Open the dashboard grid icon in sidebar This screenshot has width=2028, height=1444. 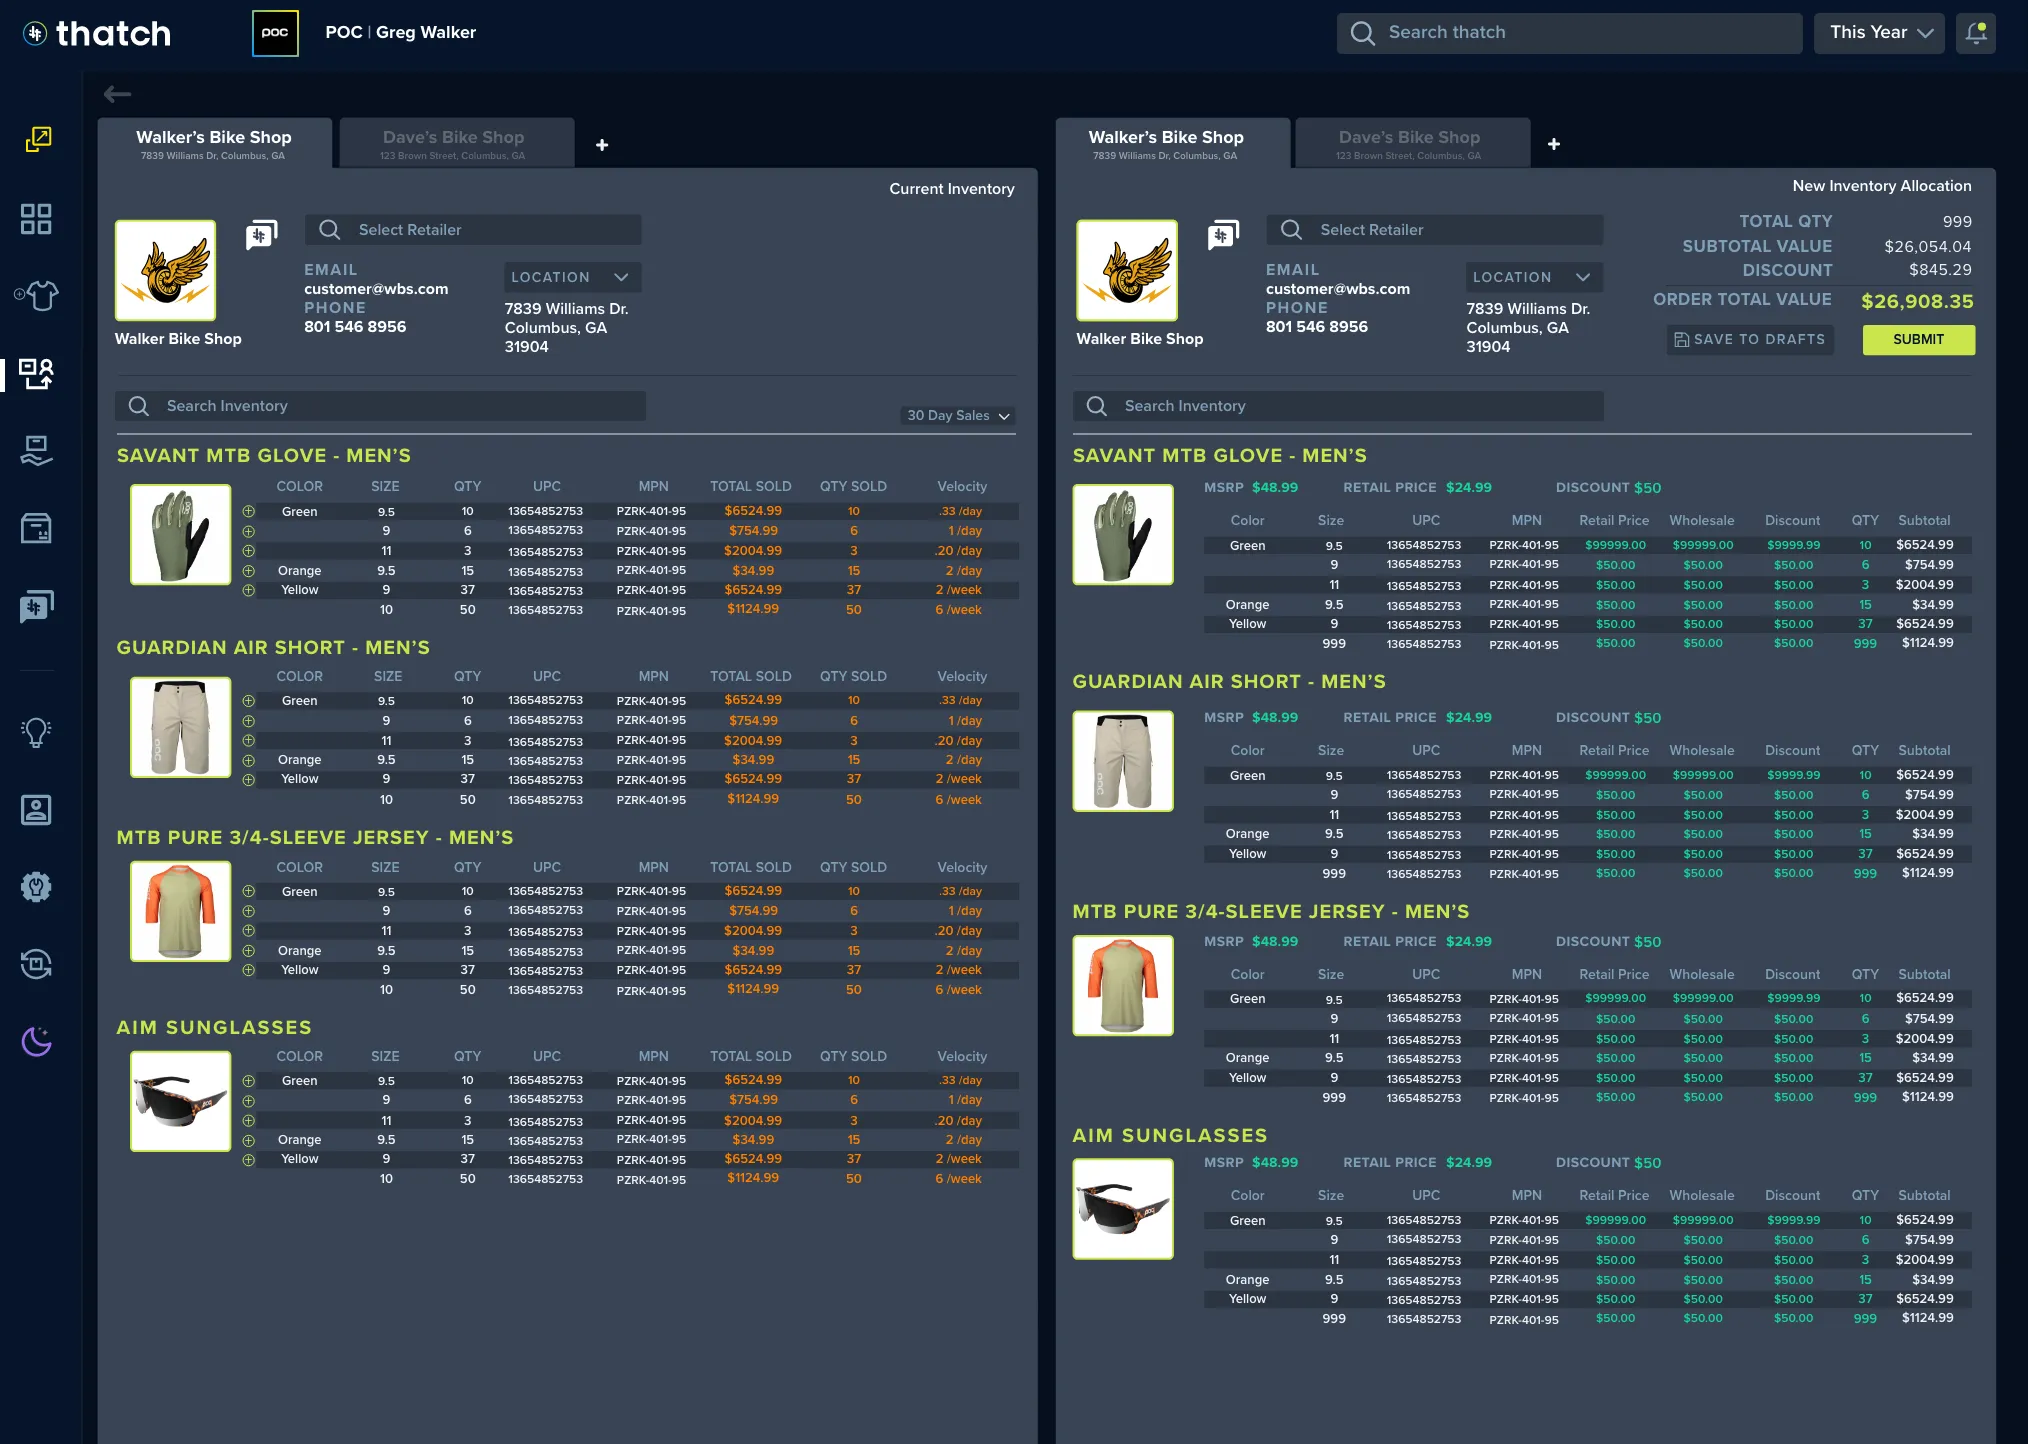tap(36, 219)
